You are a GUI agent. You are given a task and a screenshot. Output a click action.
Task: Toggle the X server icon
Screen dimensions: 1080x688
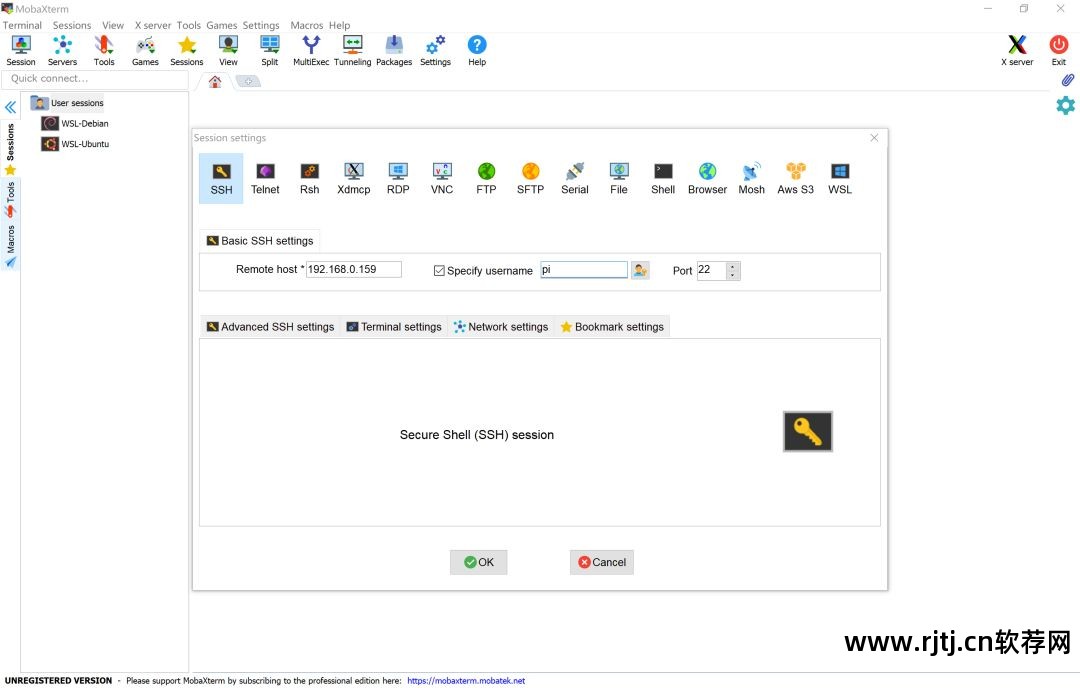(1017, 51)
